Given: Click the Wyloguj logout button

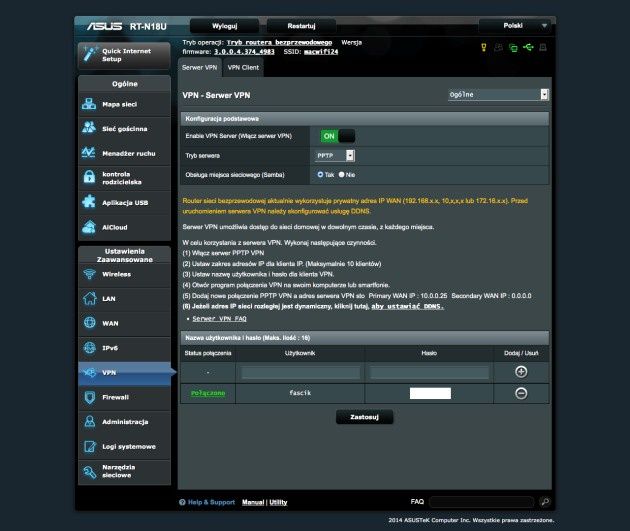Looking at the screenshot, I should point(225,26).
